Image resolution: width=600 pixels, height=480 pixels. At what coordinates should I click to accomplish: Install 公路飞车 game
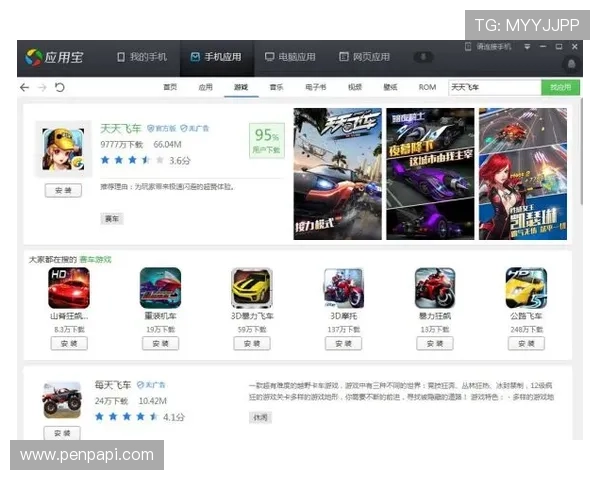pyautogui.click(x=527, y=343)
